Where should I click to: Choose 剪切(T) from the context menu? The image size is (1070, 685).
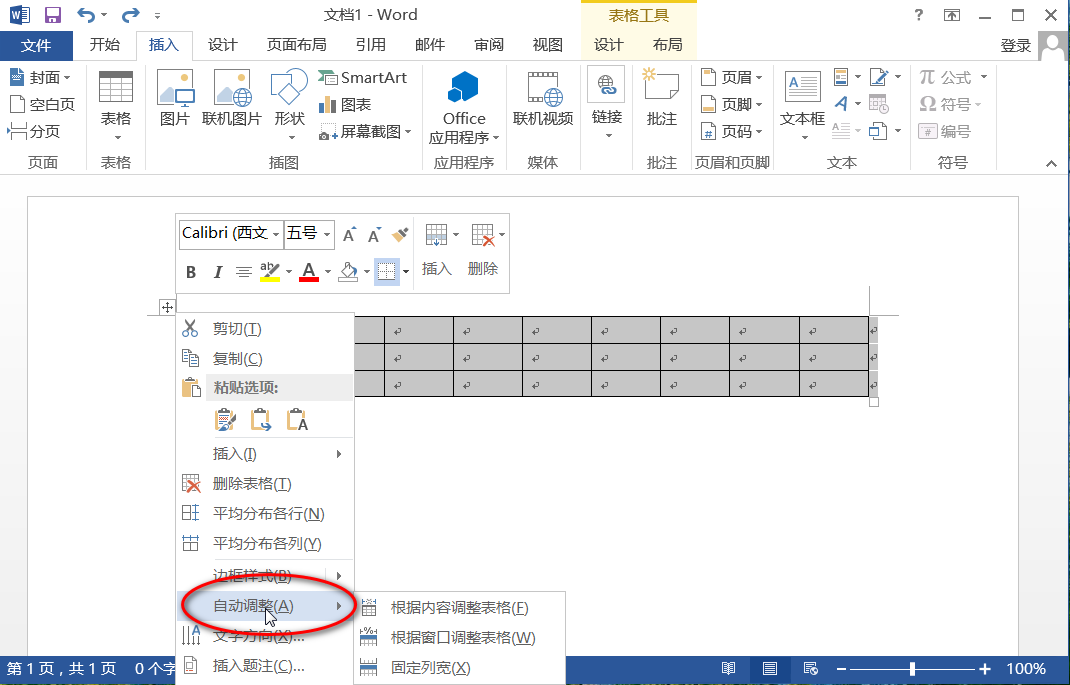265,329
